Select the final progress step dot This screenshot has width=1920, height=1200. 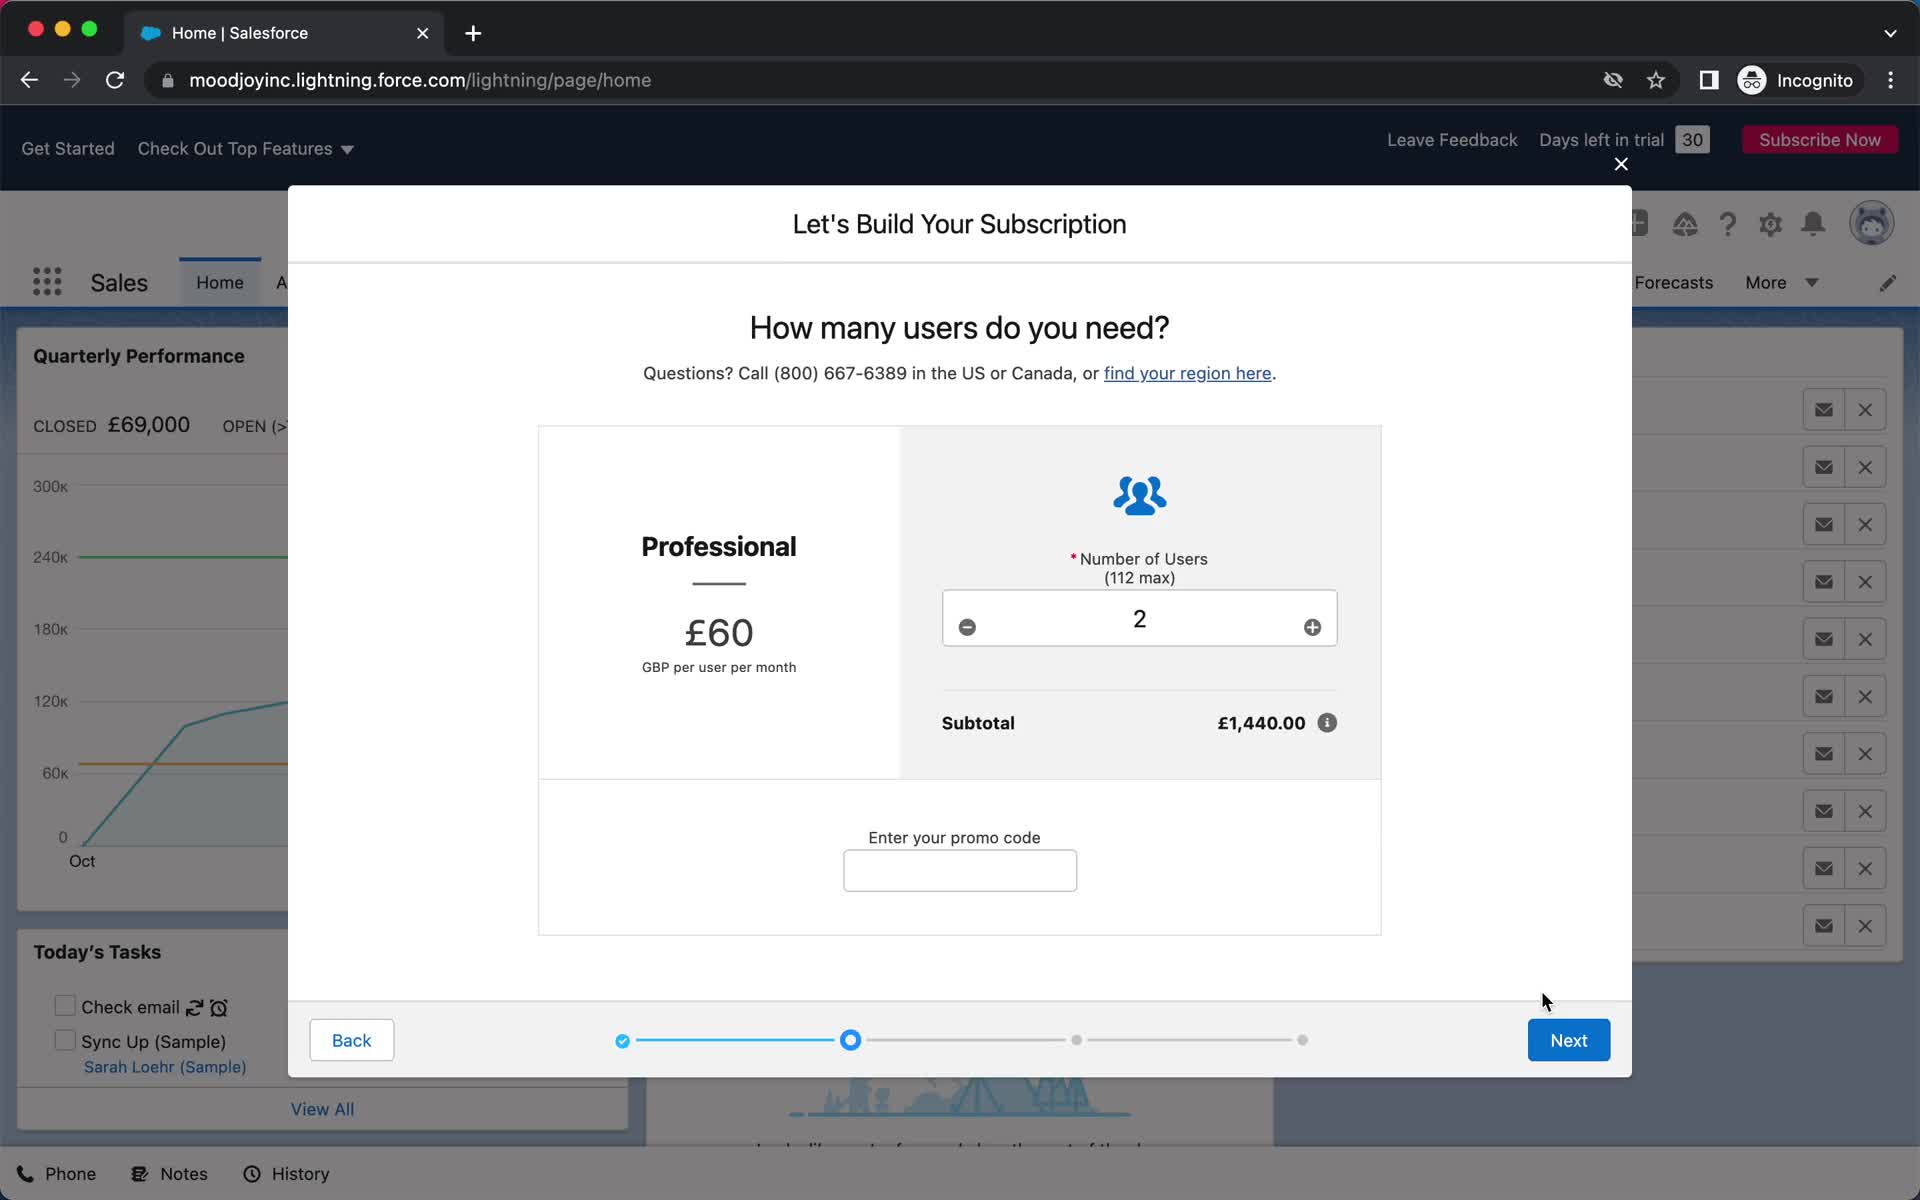[1302, 1040]
